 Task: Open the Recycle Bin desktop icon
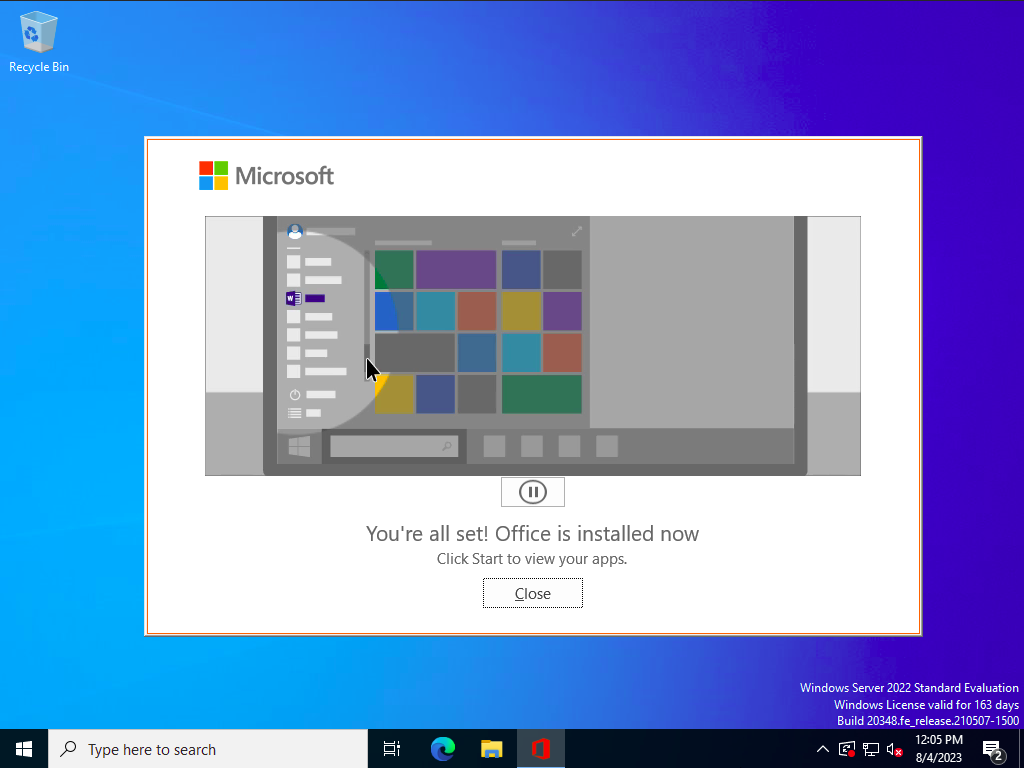coord(39,43)
